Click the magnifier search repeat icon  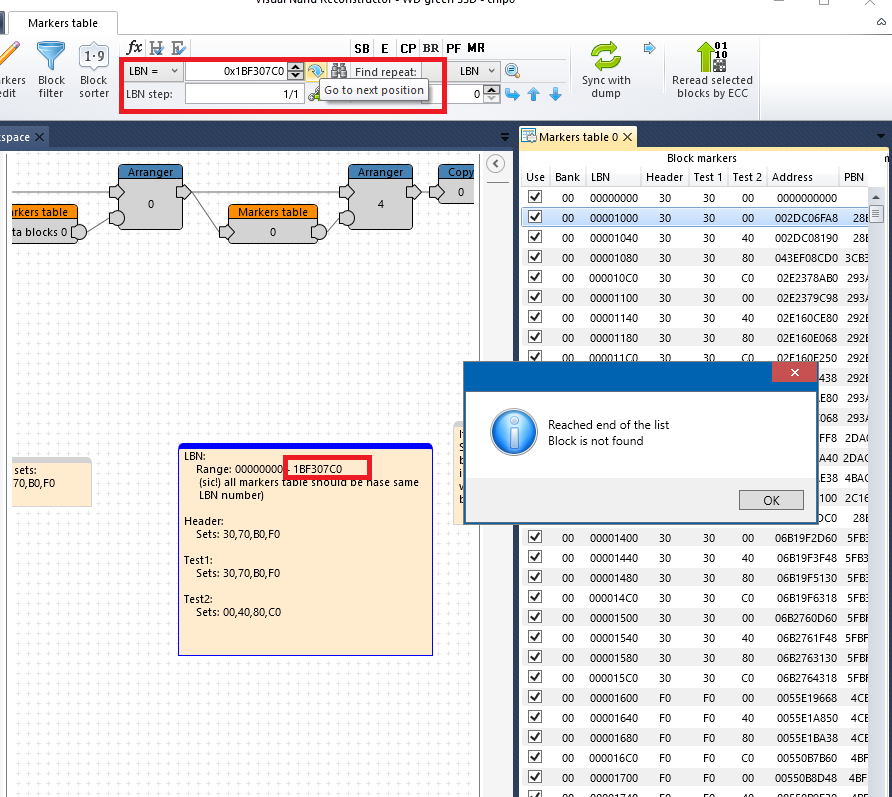(x=513, y=71)
